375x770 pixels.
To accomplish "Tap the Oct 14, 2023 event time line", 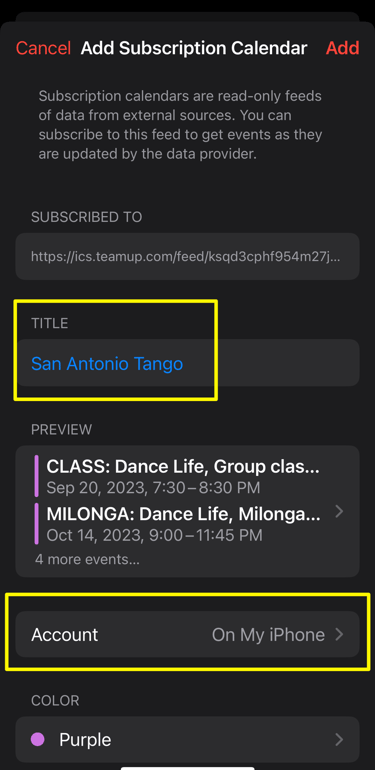I will 155,535.
